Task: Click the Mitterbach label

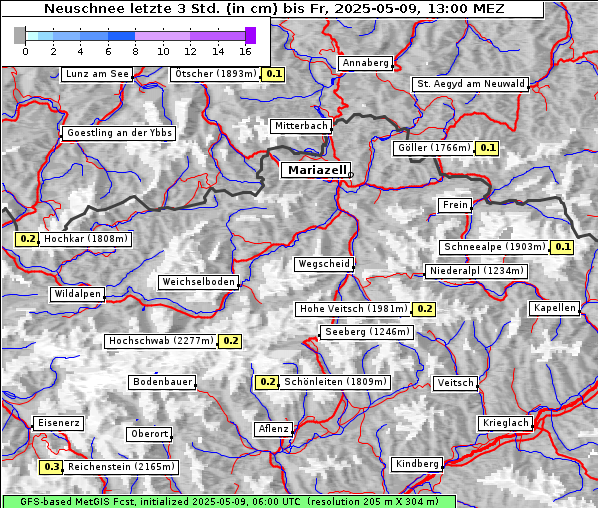Action: point(301,126)
